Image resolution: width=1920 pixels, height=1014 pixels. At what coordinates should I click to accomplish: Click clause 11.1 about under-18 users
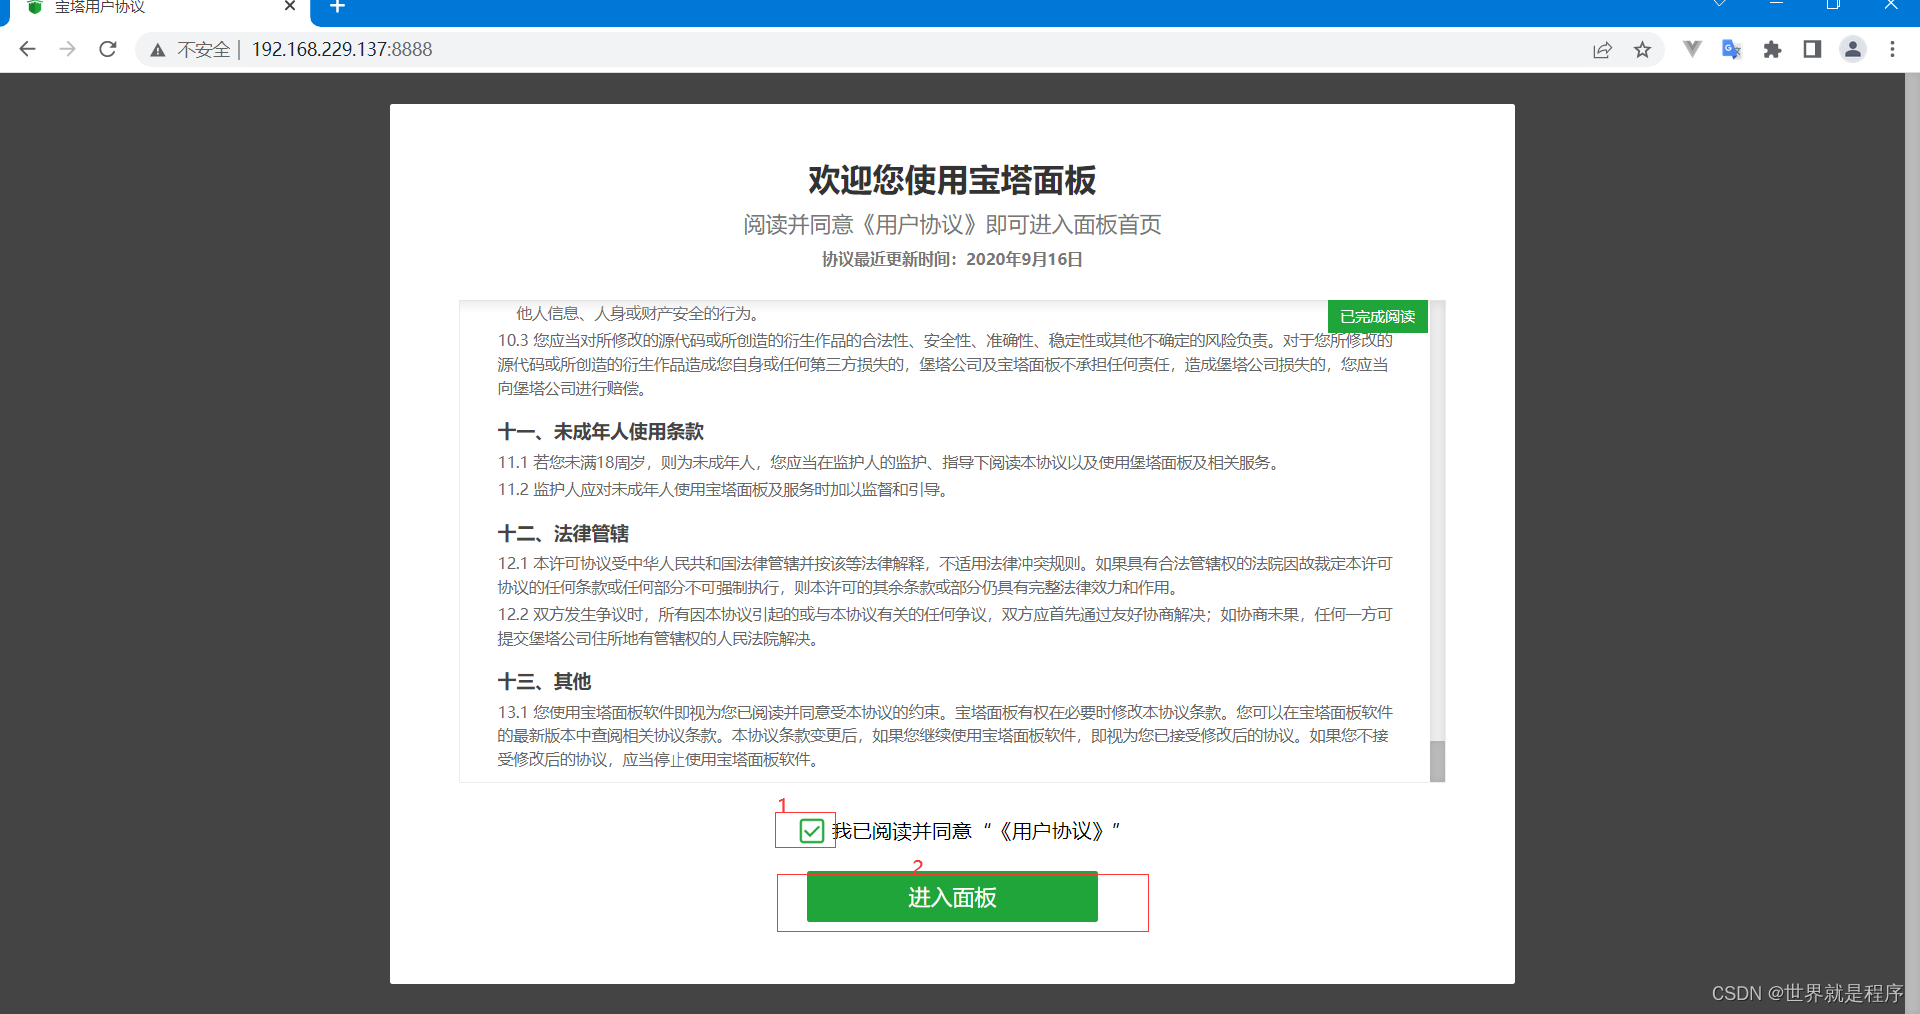click(890, 463)
